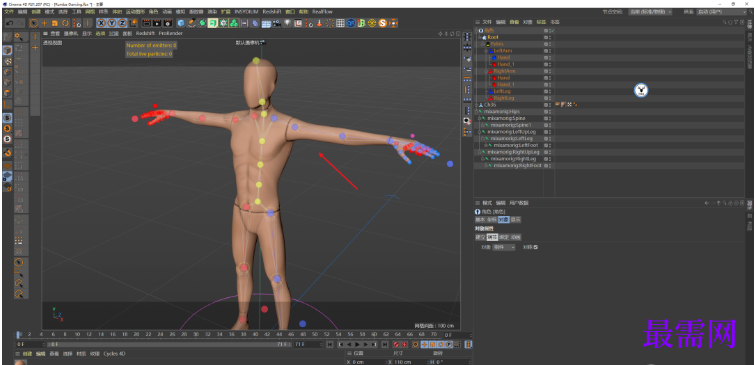
Task: Open the 摄像机 viewport menu
Action: (x=71, y=34)
